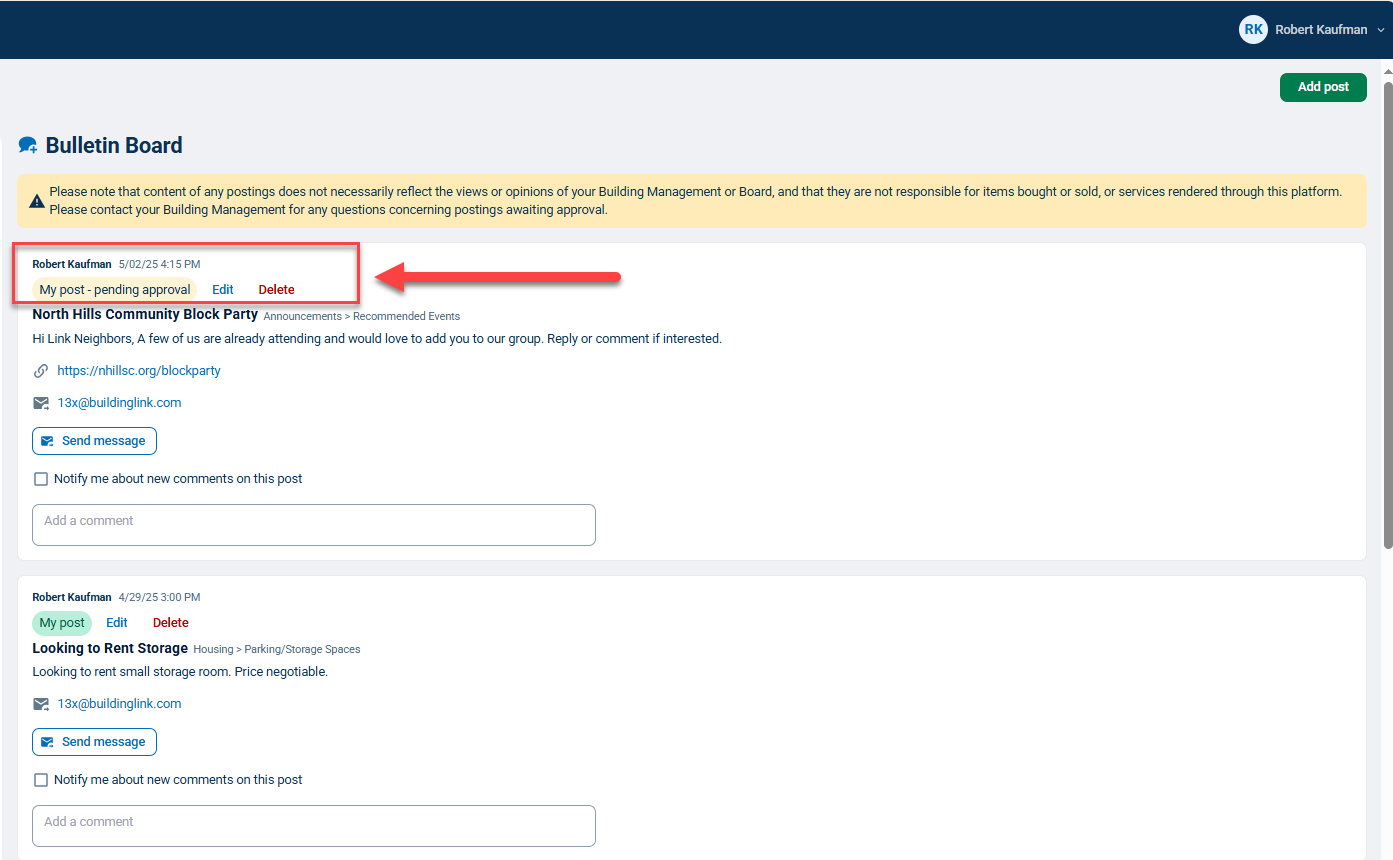This screenshot has height=860, width=1393.
Task: Edit the Looking to Rent Storage post
Action: 117,623
